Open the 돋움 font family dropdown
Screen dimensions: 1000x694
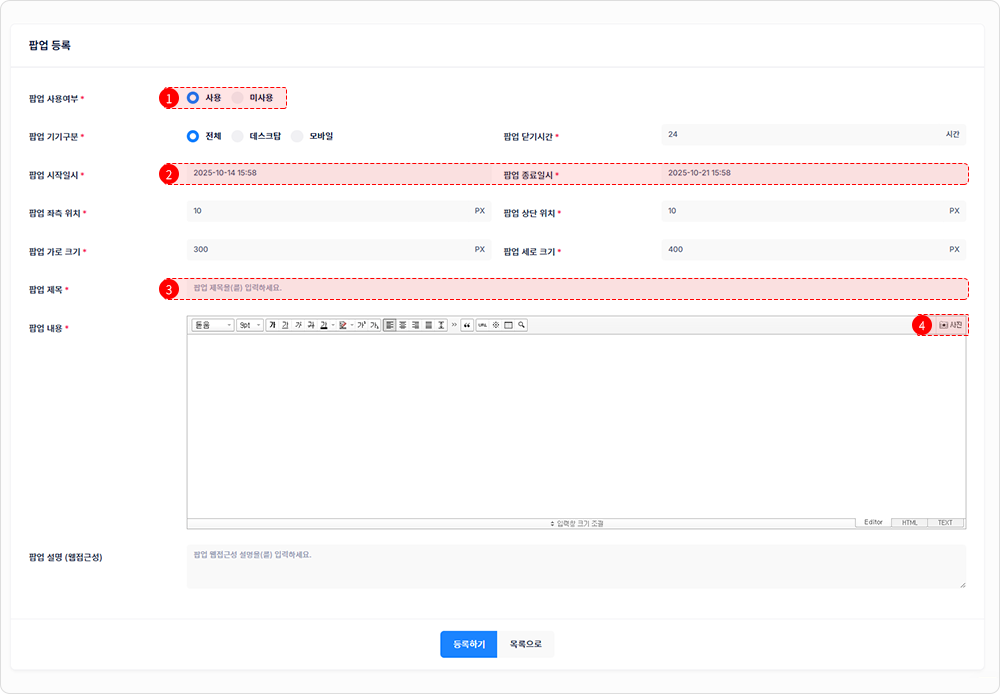pyautogui.click(x=211, y=325)
